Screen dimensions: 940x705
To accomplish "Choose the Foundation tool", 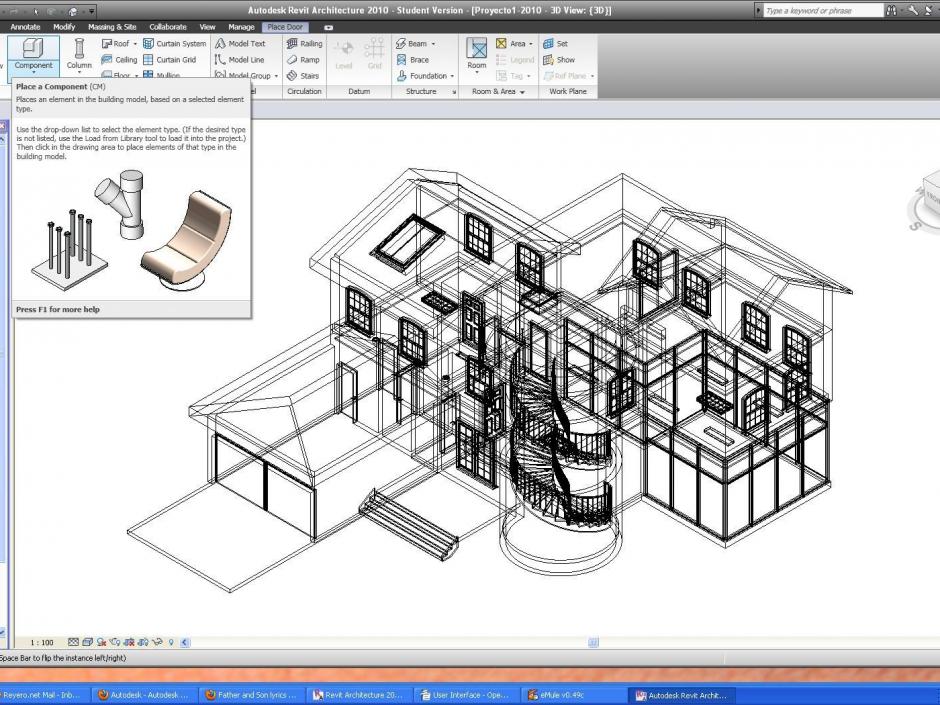I will click(x=421, y=76).
